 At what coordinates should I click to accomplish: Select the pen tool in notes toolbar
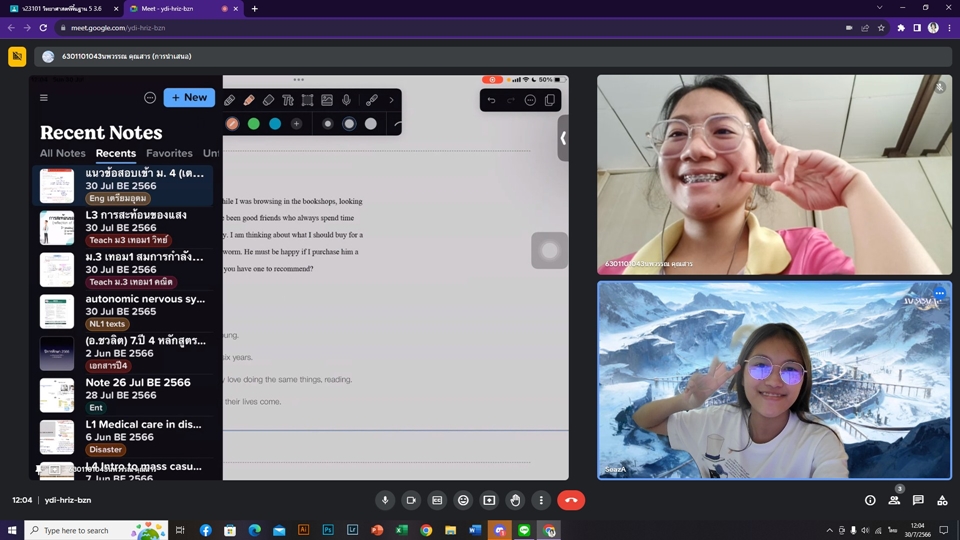pyautogui.click(x=230, y=100)
